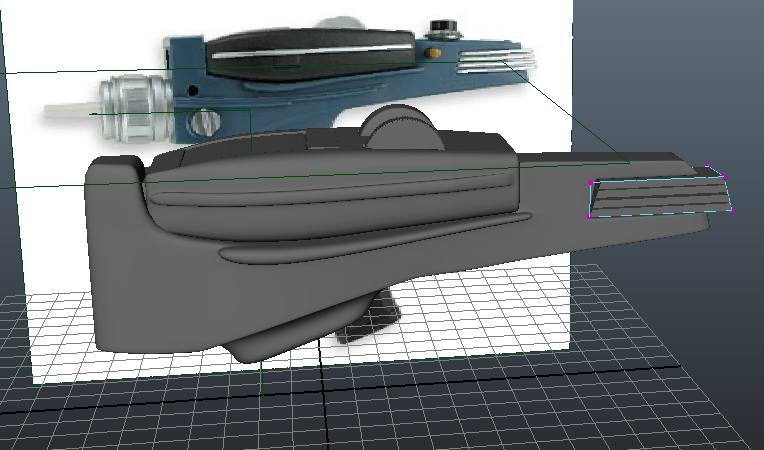The width and height of the screenshot is (764, 450).
Task: Click the silver nozzle in the reference image
Action: [135, 110]
